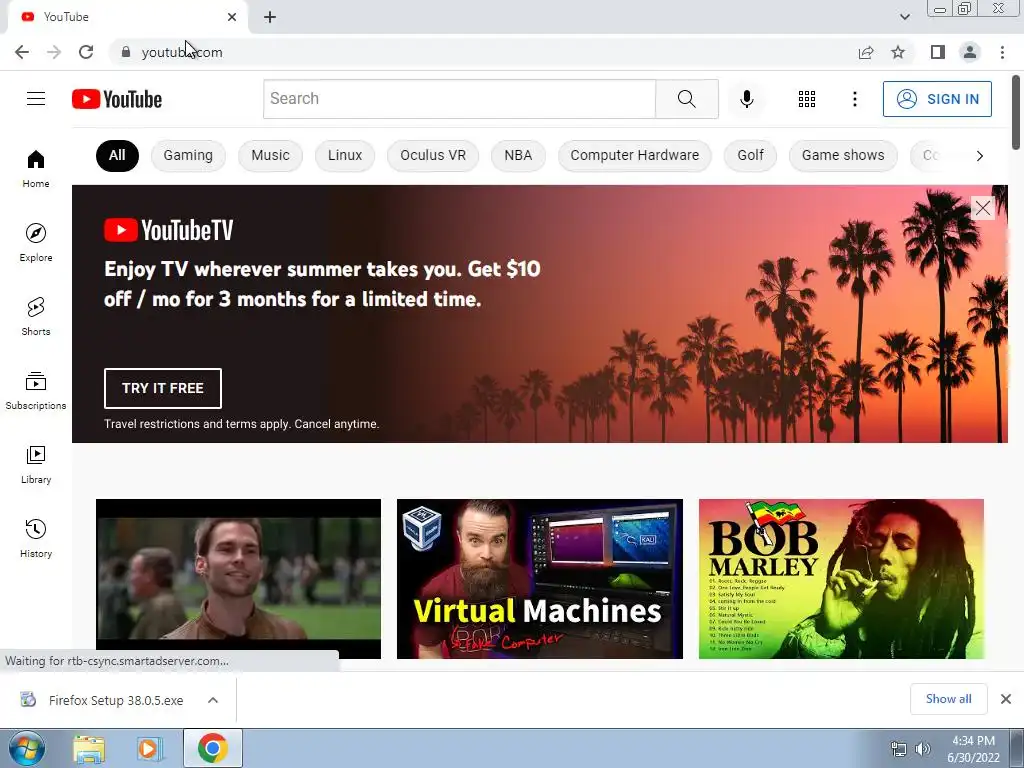The width and height of the screenshot is (1024, 768).
Task: Click the YouTube logo
Action: (117, 99)
